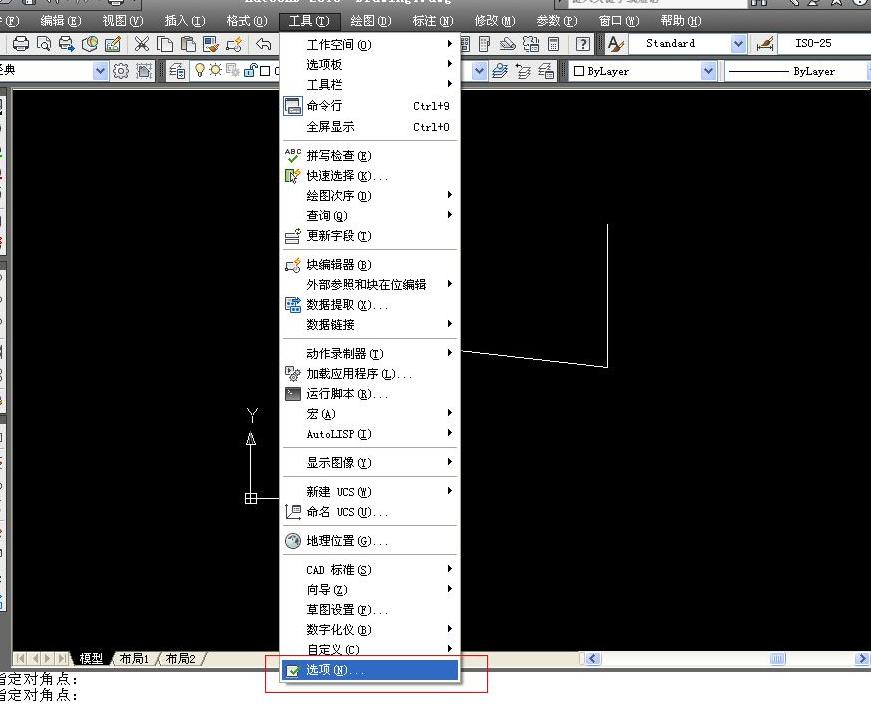This screenshot has height=710, width=871.
Task: Open Layer Properties Manager icon
Action: pyautogui.click(x=177, y=71)
